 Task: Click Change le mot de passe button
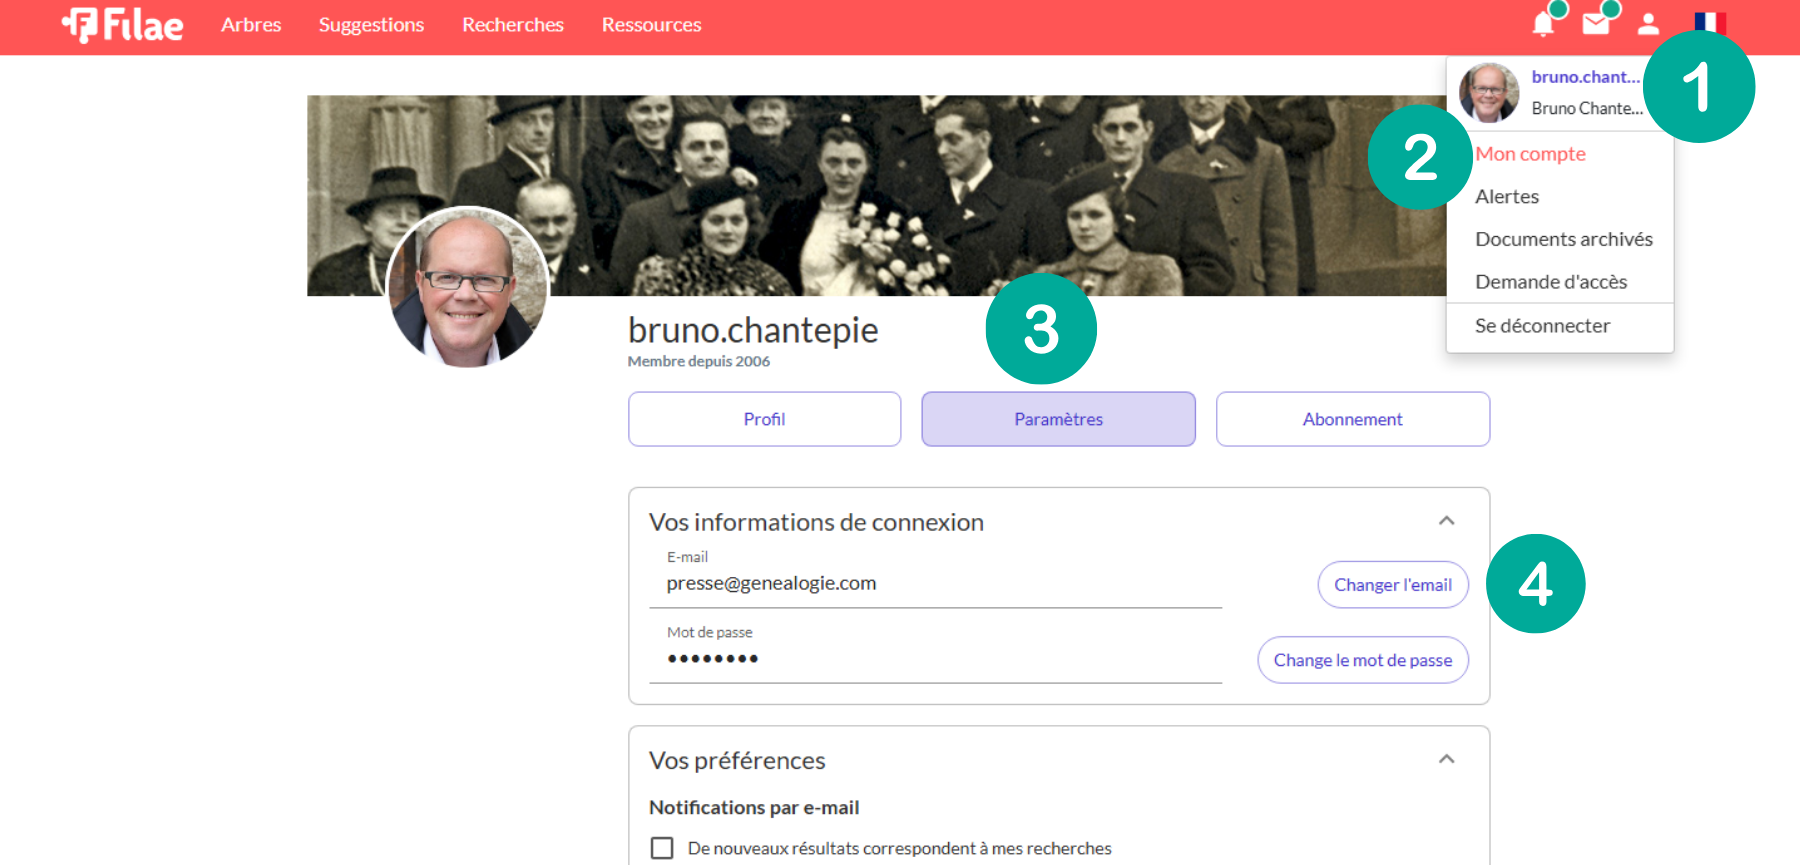point(1362,660)
